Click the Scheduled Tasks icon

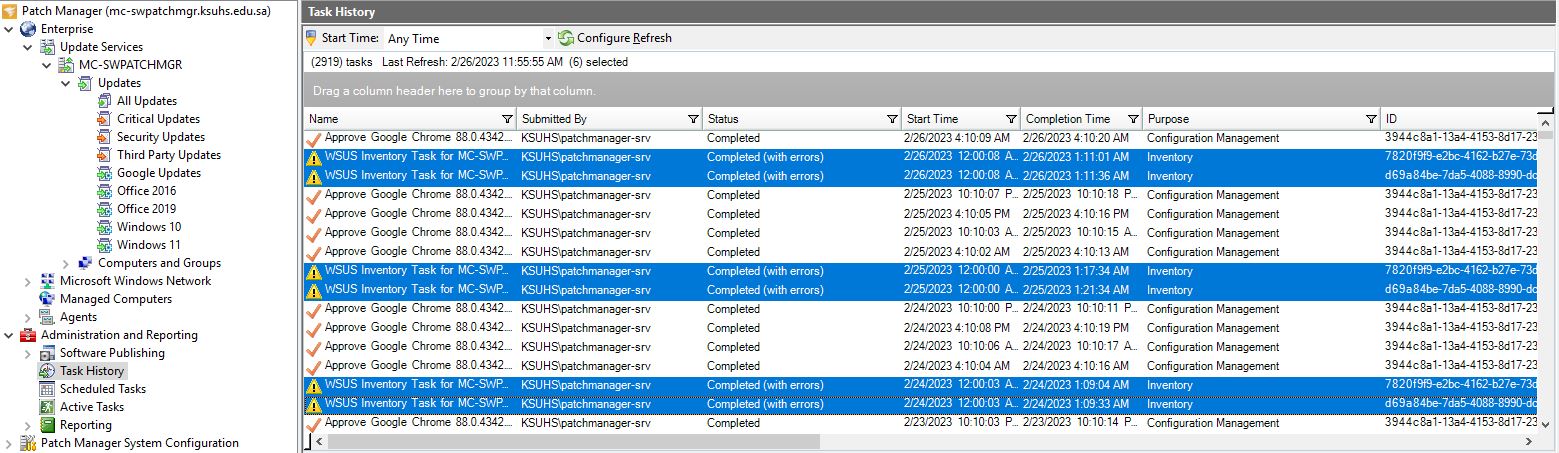pos(47,389)
